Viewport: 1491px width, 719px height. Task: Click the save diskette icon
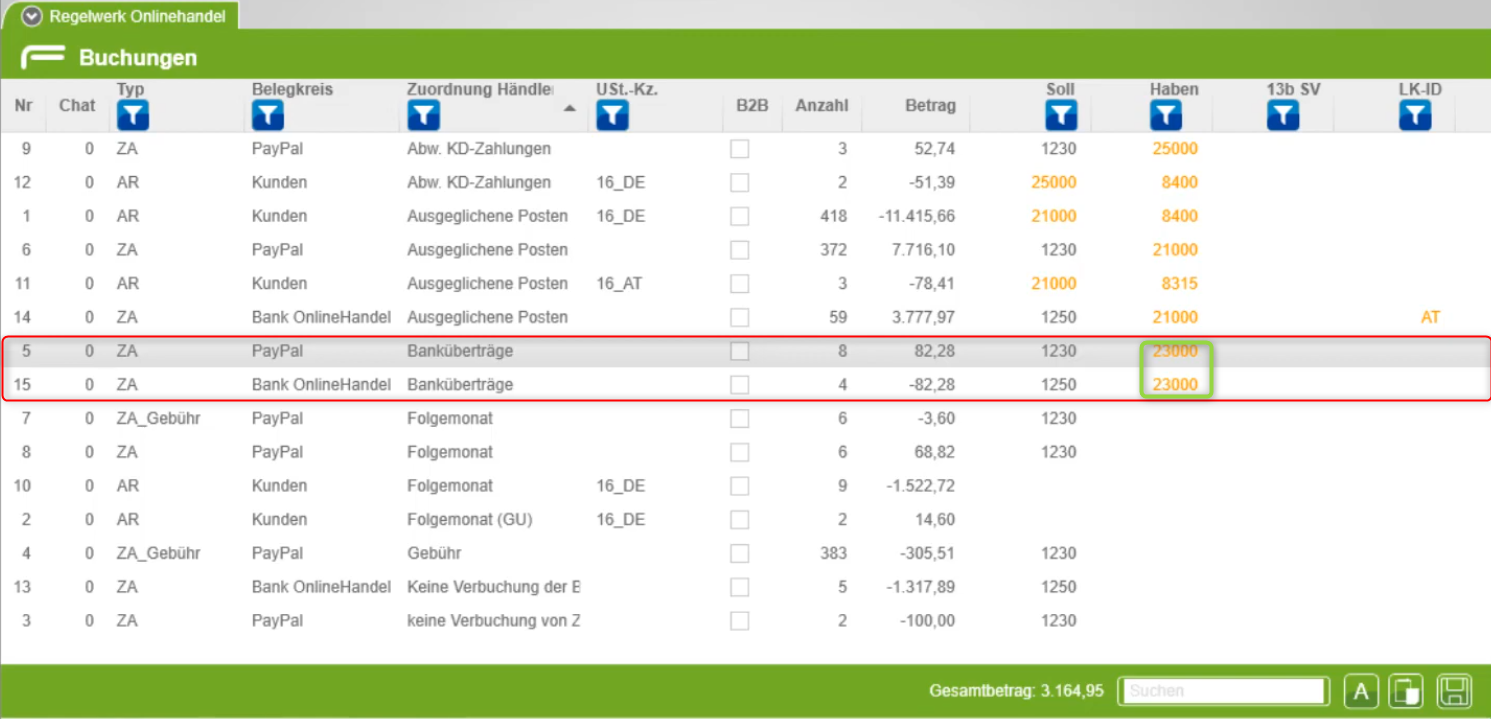[x=1454, y=691]
